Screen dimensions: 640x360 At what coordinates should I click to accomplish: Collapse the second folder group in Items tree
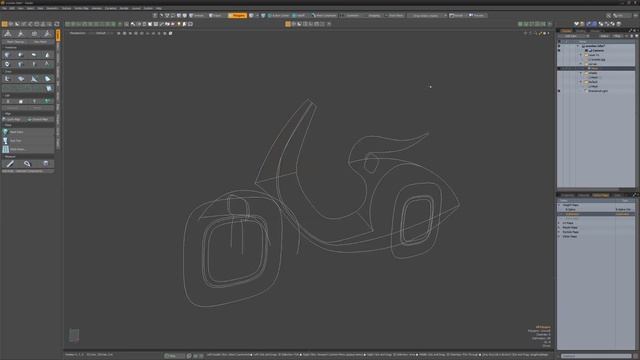click(581, 64)
